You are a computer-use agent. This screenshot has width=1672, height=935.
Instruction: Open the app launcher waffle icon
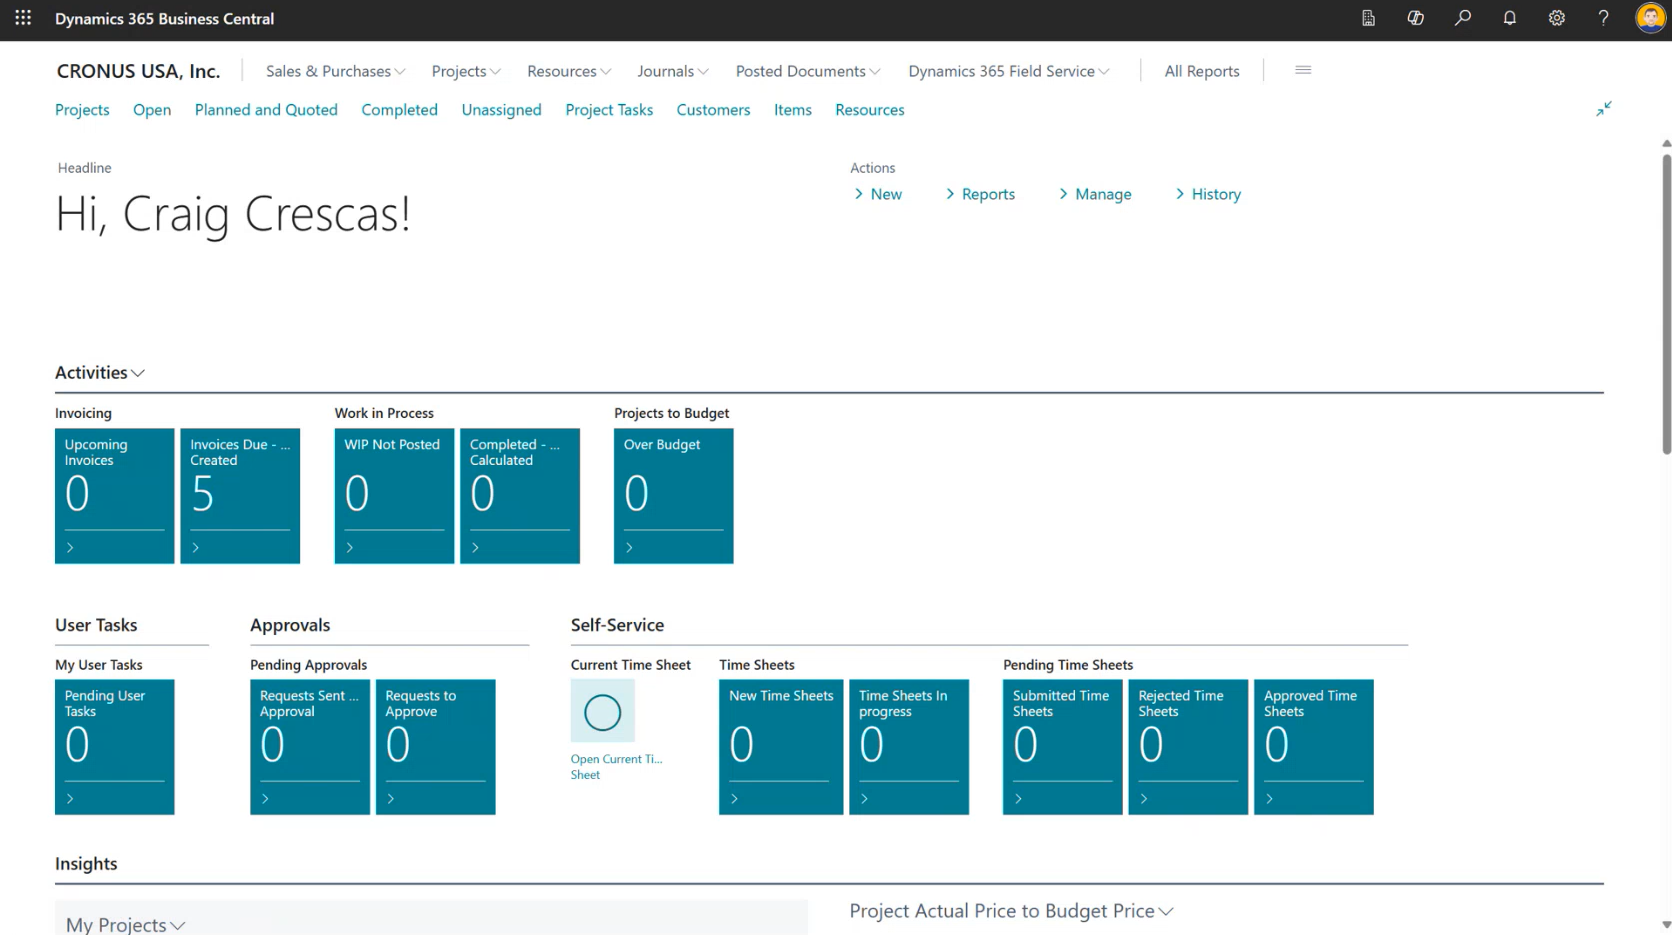[23, 18]
